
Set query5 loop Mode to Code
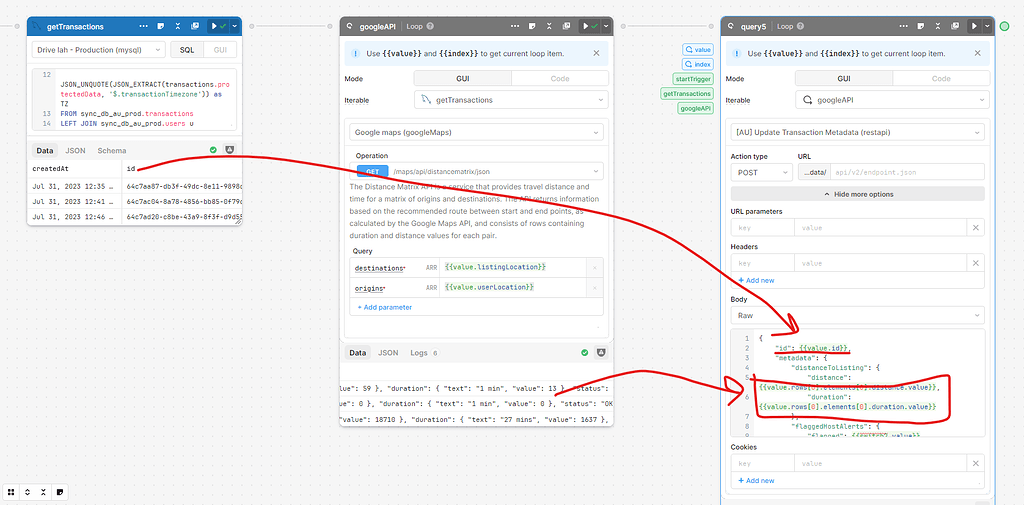pos(941,78)
